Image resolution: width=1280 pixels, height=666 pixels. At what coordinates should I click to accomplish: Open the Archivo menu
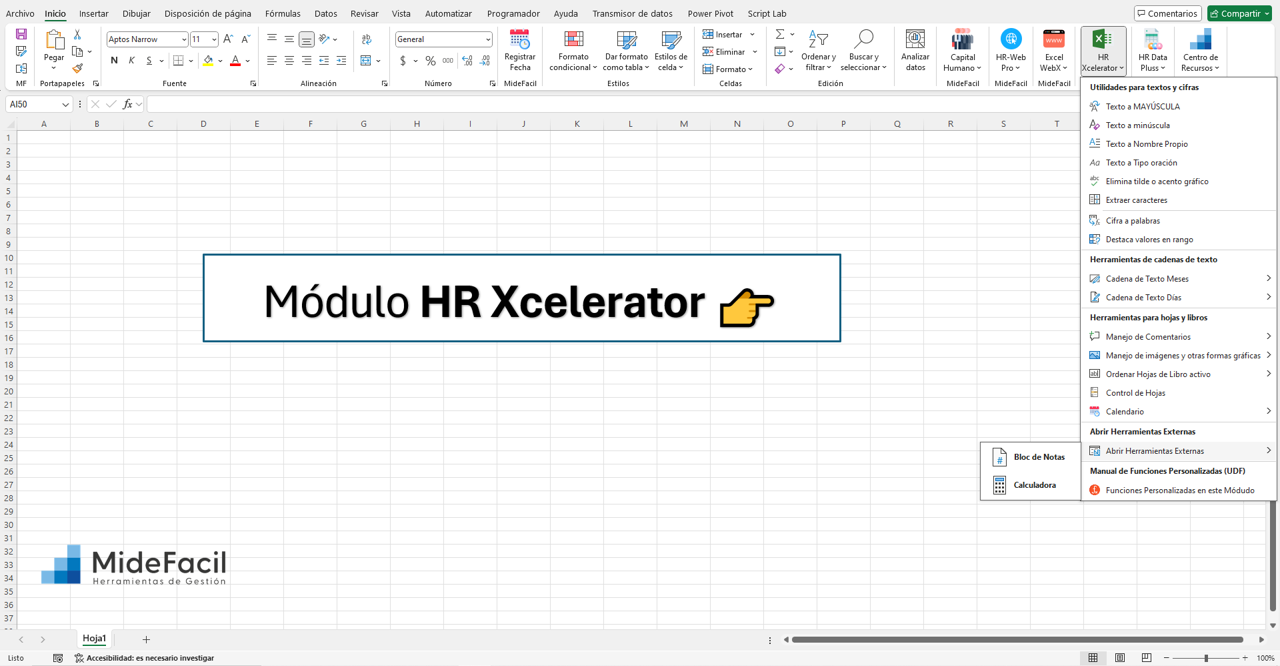click(x=20, y=14)
